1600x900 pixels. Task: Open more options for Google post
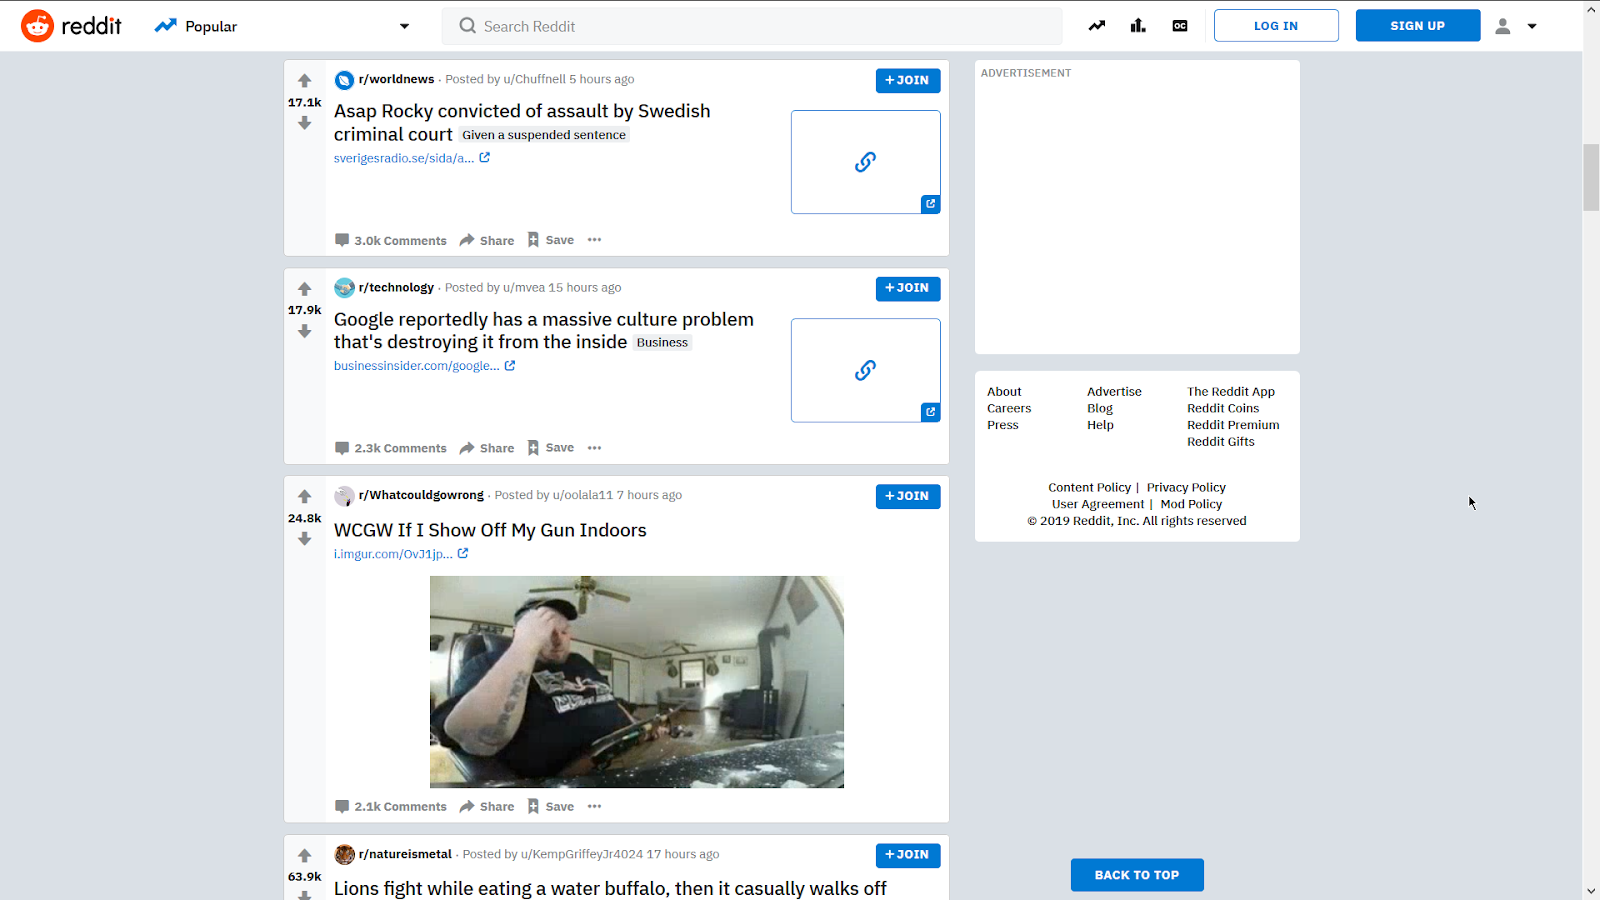pyautogui.click(x=595, y=448)
